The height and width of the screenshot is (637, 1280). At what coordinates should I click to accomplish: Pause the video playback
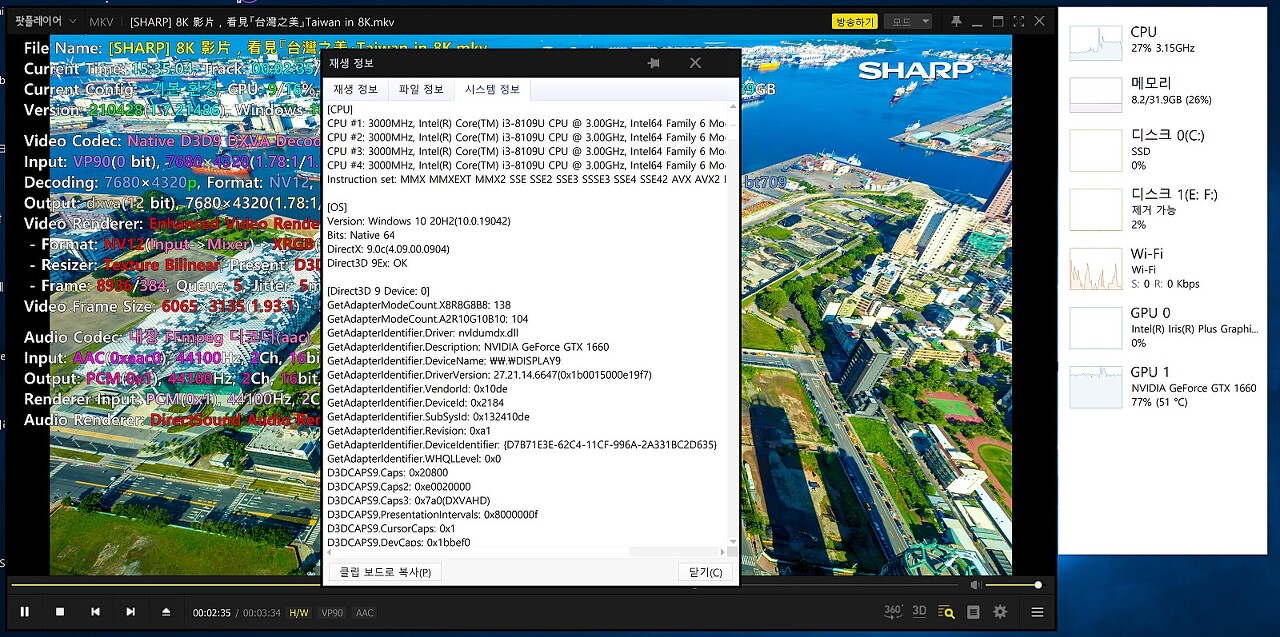[x=25, y=612]
